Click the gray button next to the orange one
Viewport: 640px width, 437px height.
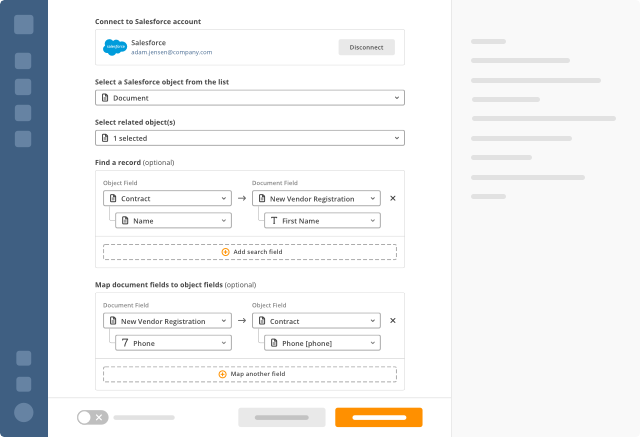pyautogui.click(x=282, y=417)
